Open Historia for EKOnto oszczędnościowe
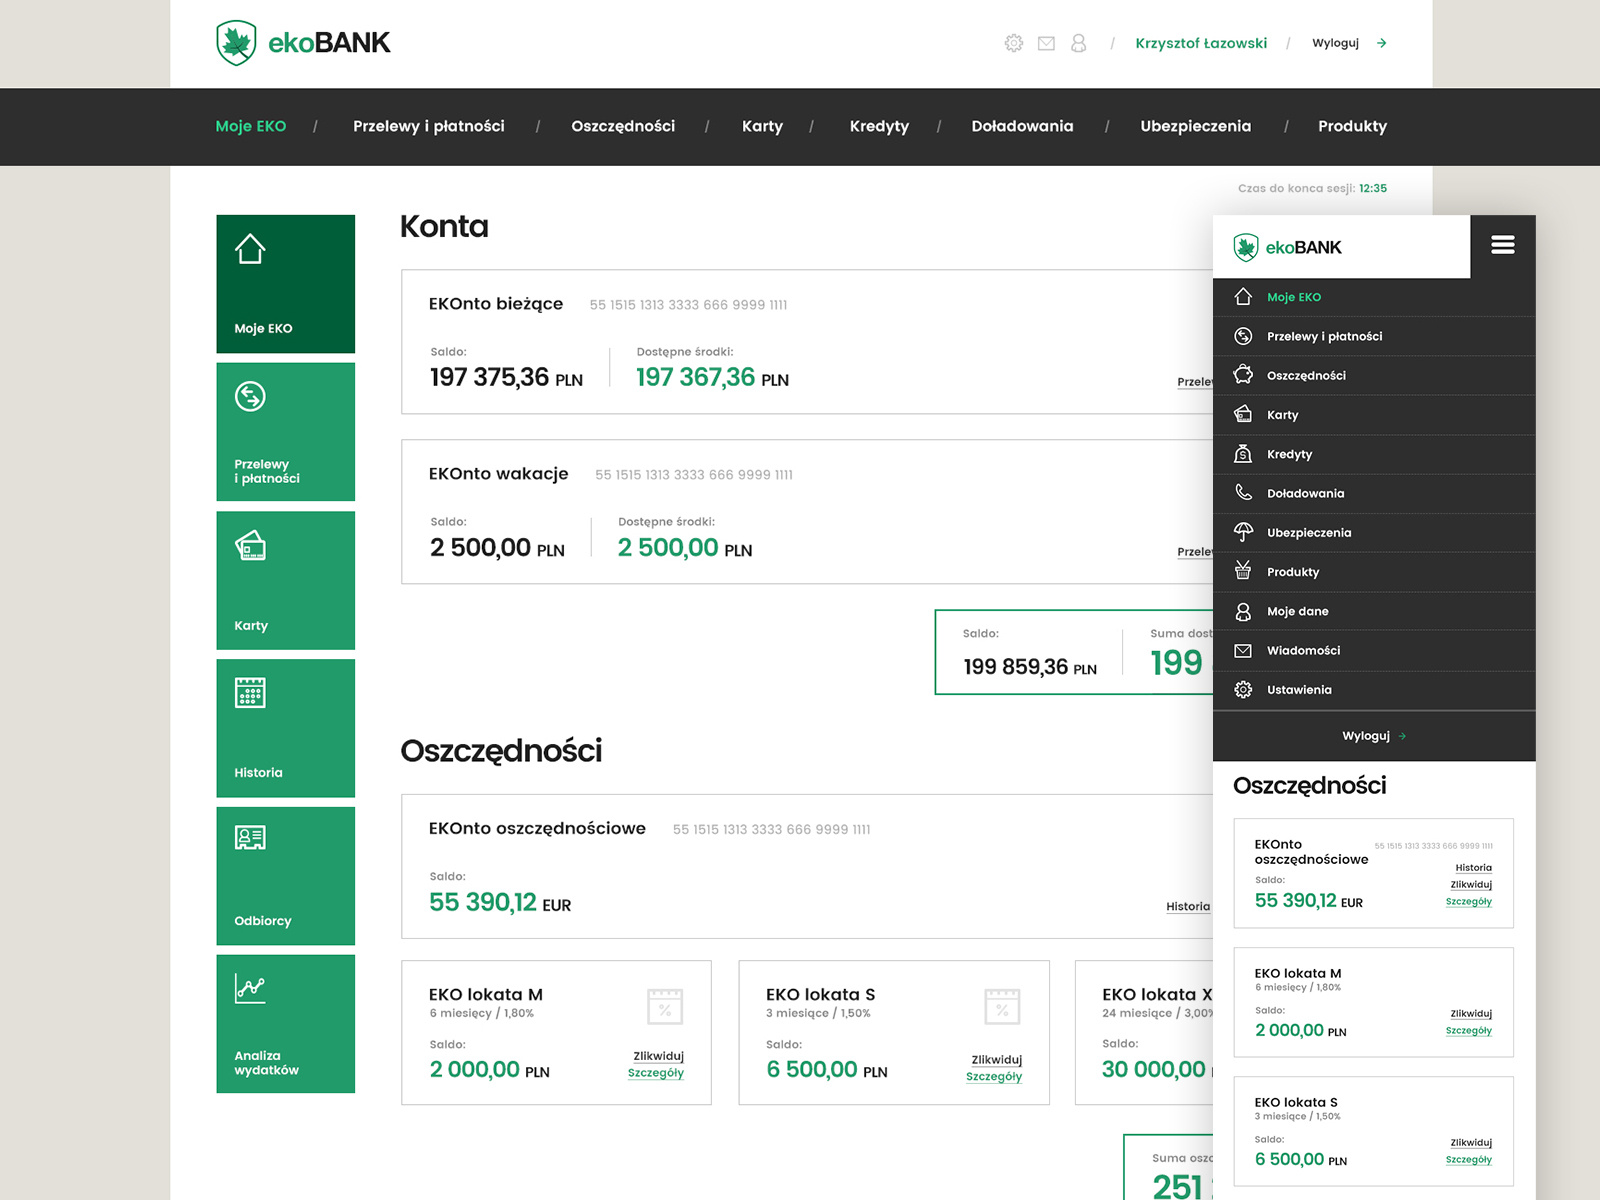 [1187, 906]
